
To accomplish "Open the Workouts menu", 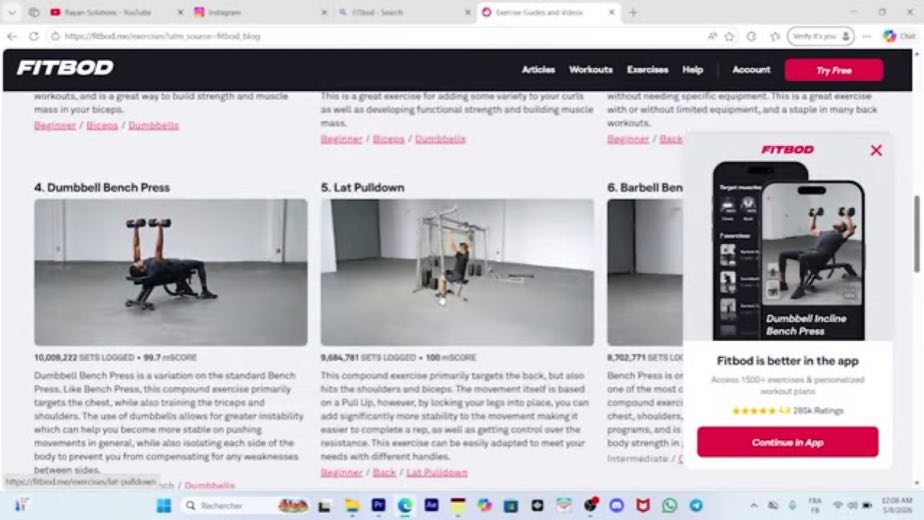I will 590,70.
